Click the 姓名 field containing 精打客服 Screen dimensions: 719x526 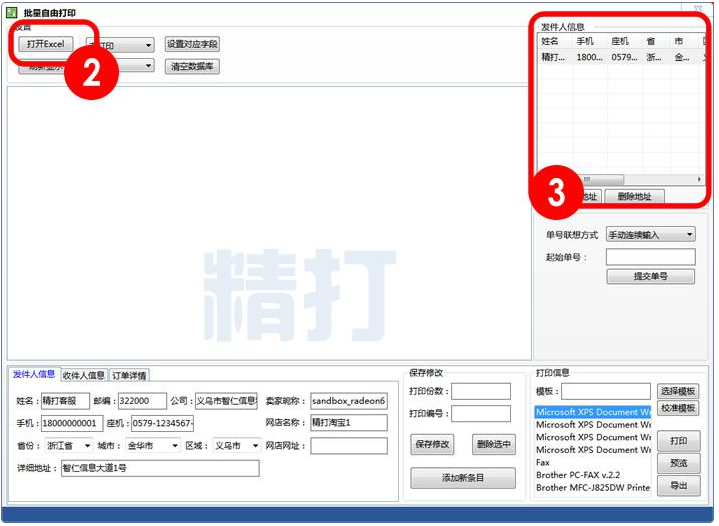(65, 401)
